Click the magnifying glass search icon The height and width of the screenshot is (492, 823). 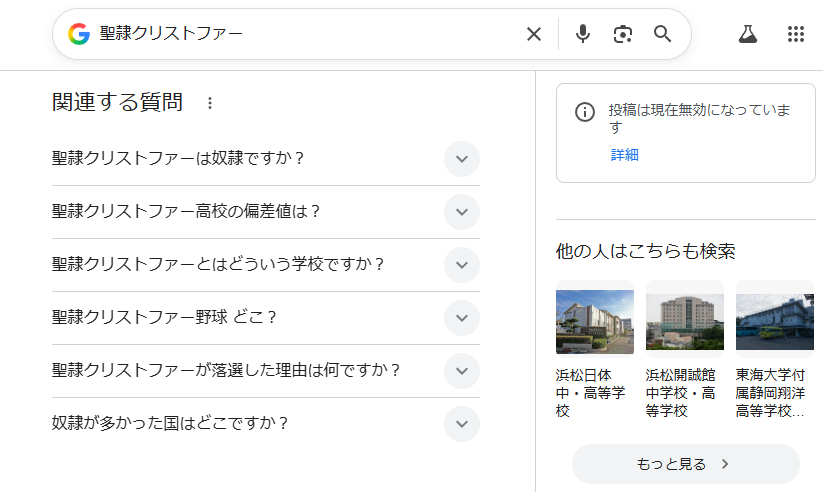pyautogui.click(x=663, y=34)
